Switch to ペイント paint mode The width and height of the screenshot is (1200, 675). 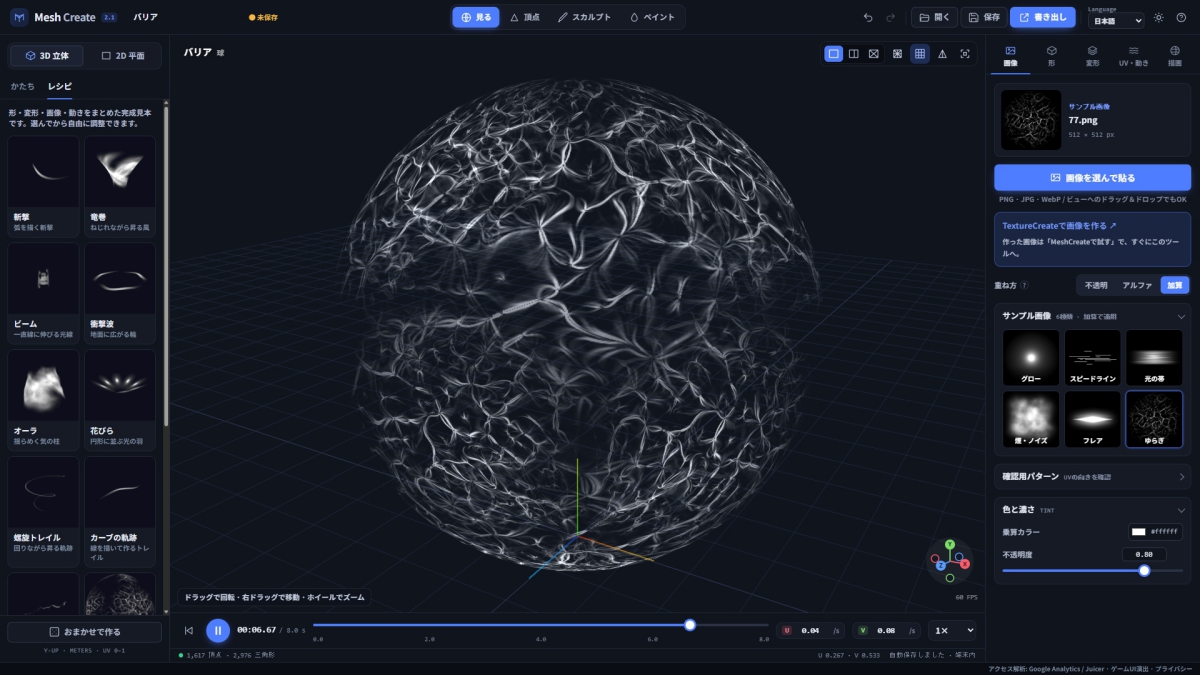652,17
